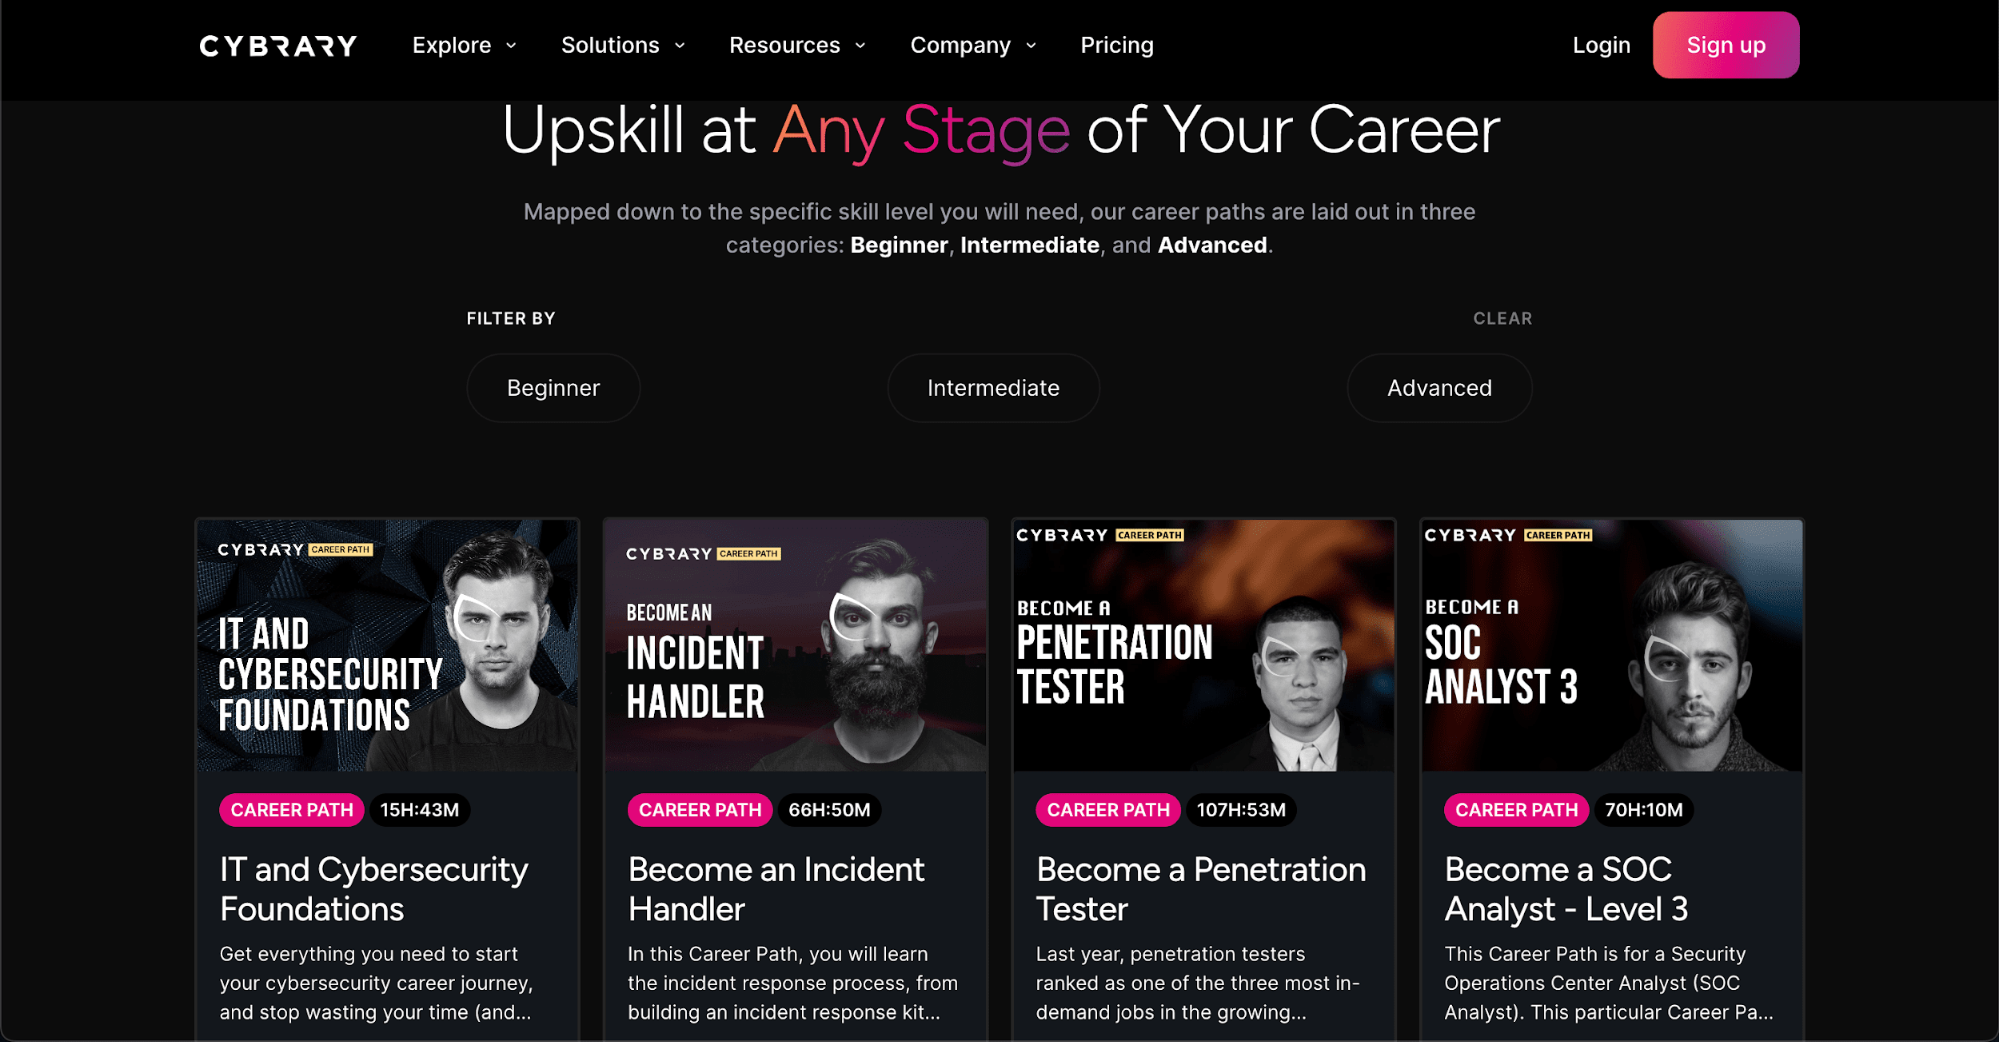
Task: Click the 15H:43M duration badge
Action: point(419,810)
